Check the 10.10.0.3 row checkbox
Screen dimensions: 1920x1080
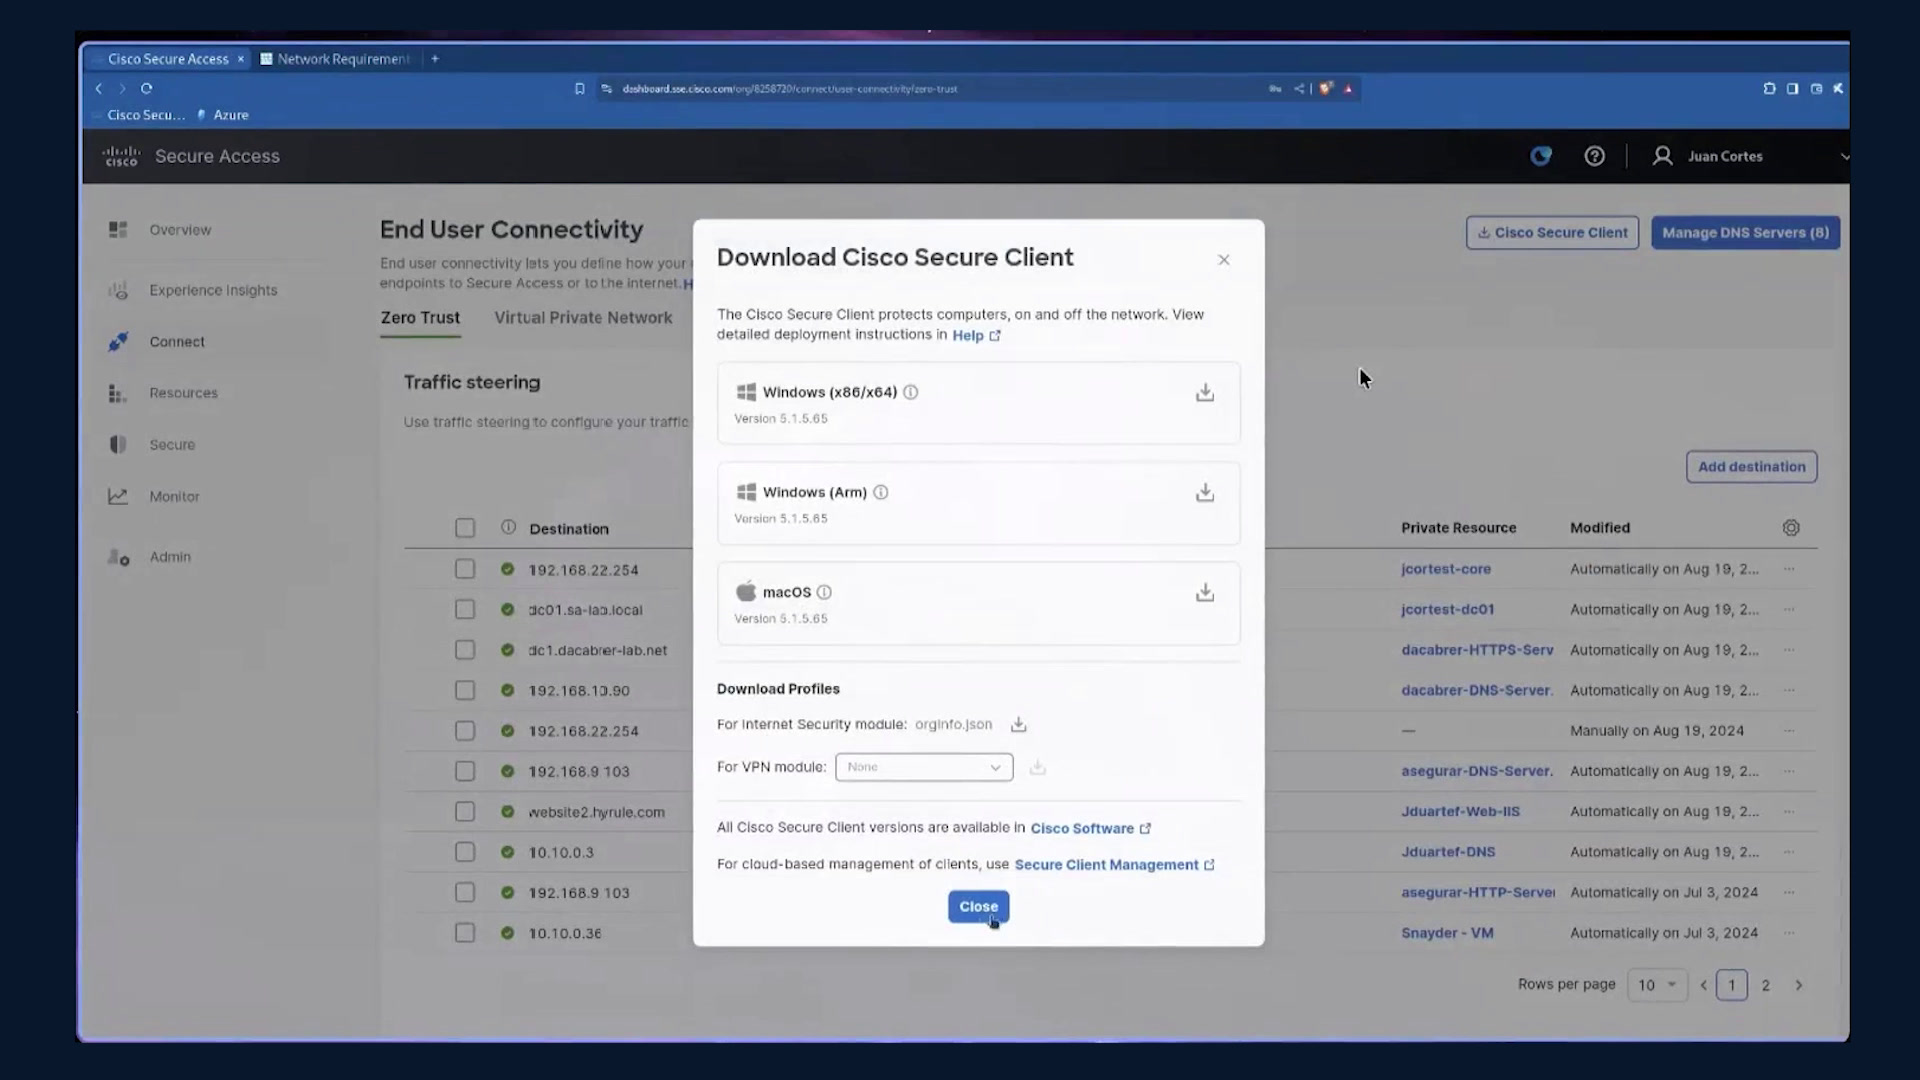465,852
